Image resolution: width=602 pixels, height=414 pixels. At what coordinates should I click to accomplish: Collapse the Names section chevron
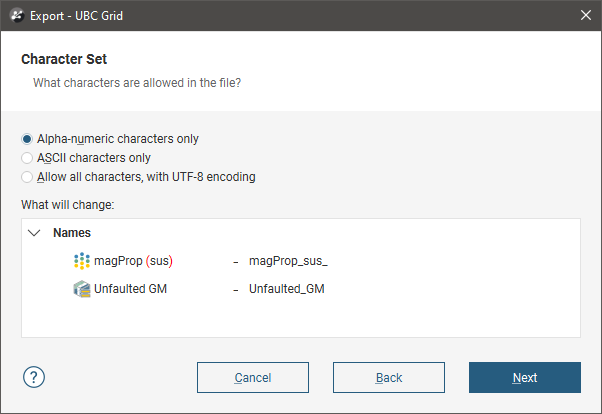[35, 232]
